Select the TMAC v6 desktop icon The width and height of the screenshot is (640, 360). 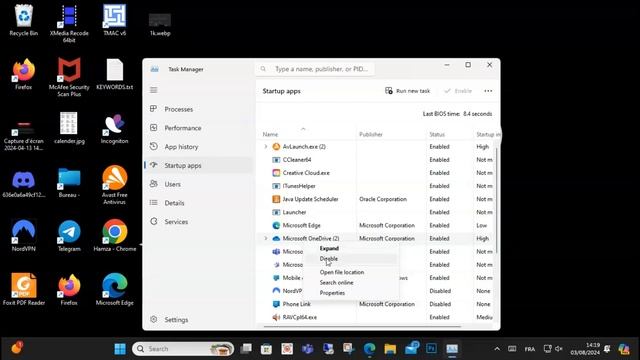pos(114,20)
